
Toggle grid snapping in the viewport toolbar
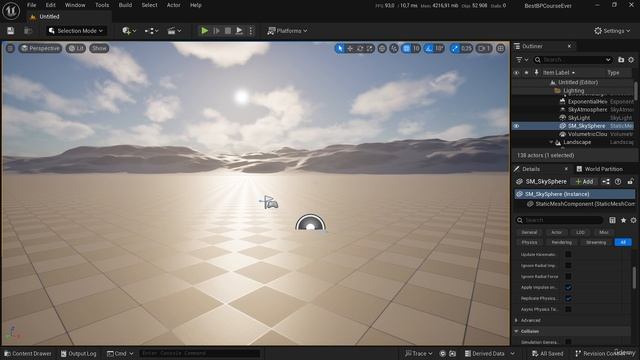tap(407, 48)
